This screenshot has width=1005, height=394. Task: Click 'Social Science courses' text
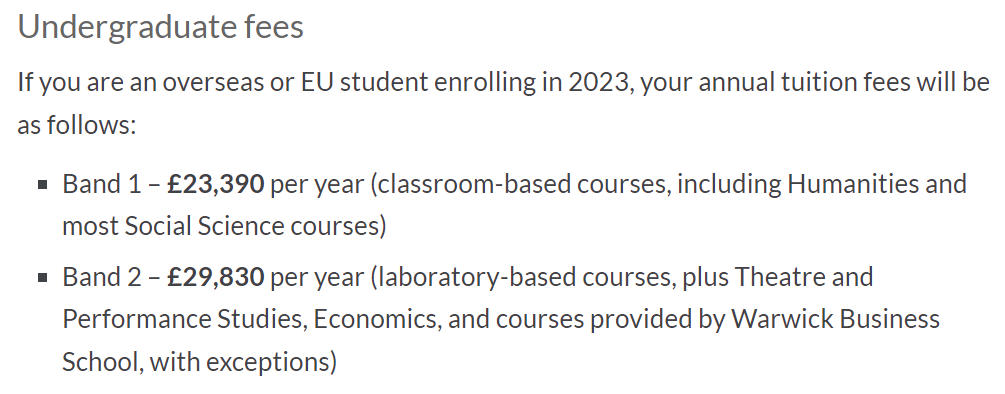coord(253,226)
